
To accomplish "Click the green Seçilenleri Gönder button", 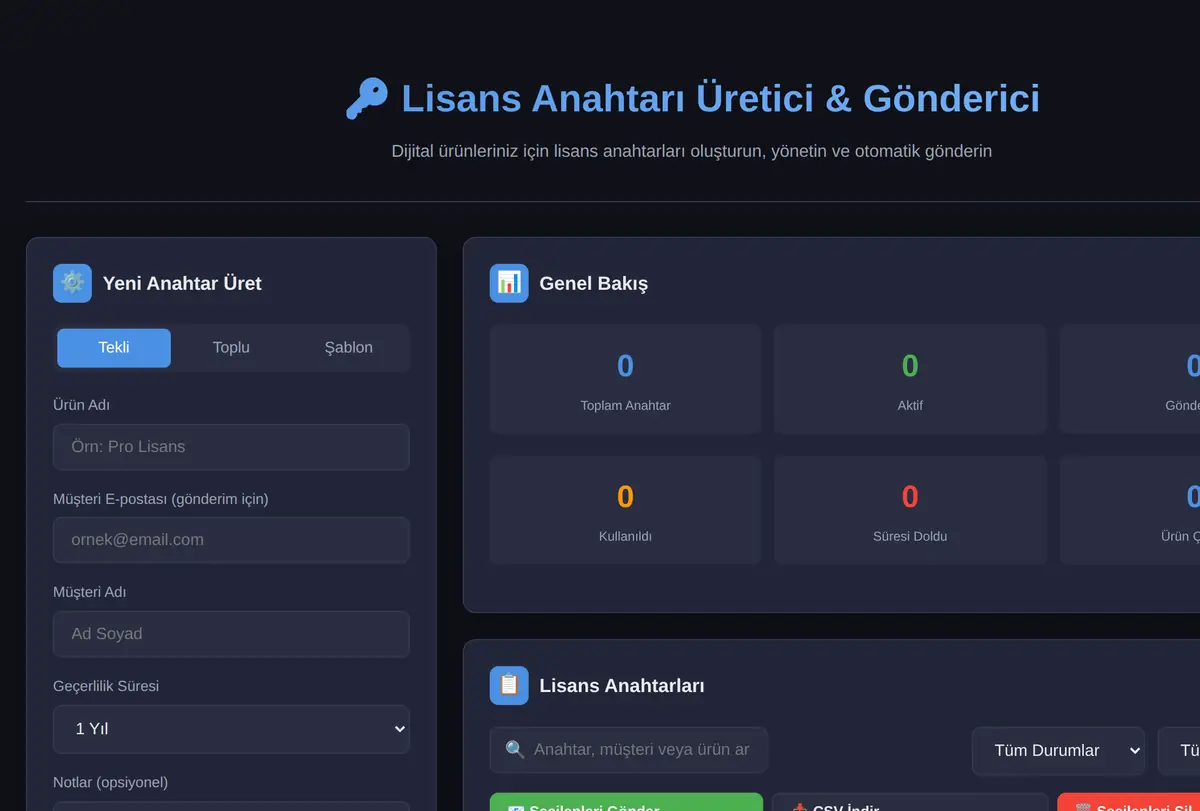I will [626, 803].
